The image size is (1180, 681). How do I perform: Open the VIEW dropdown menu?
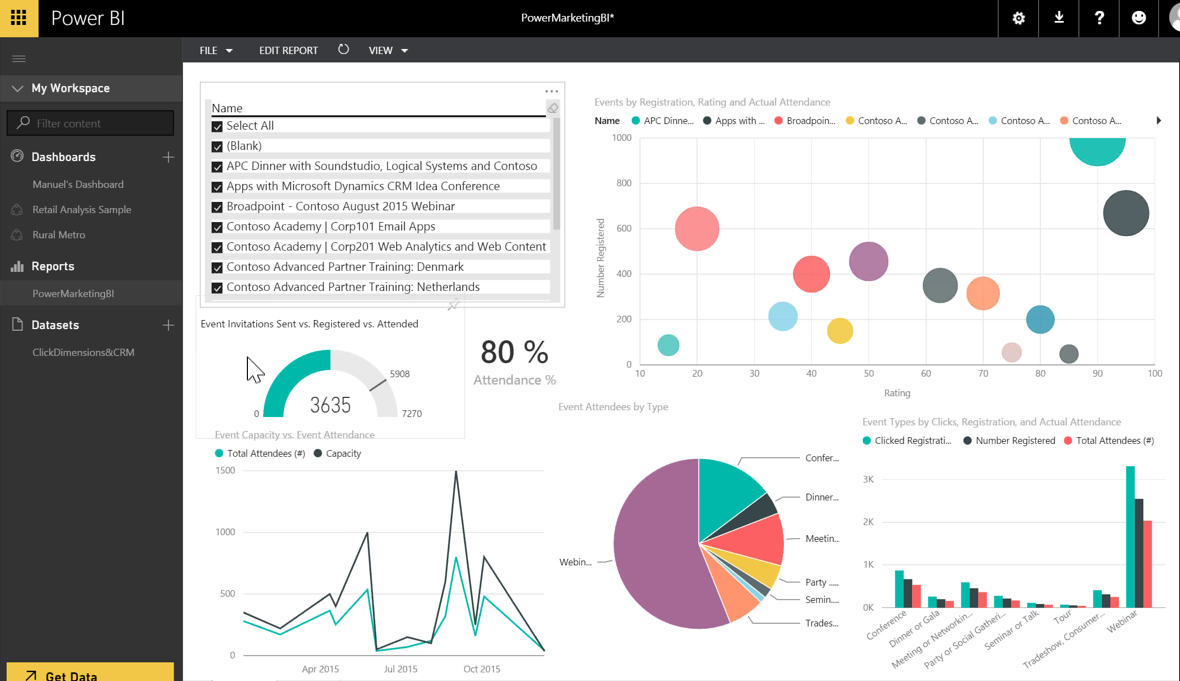coord(388,50)
